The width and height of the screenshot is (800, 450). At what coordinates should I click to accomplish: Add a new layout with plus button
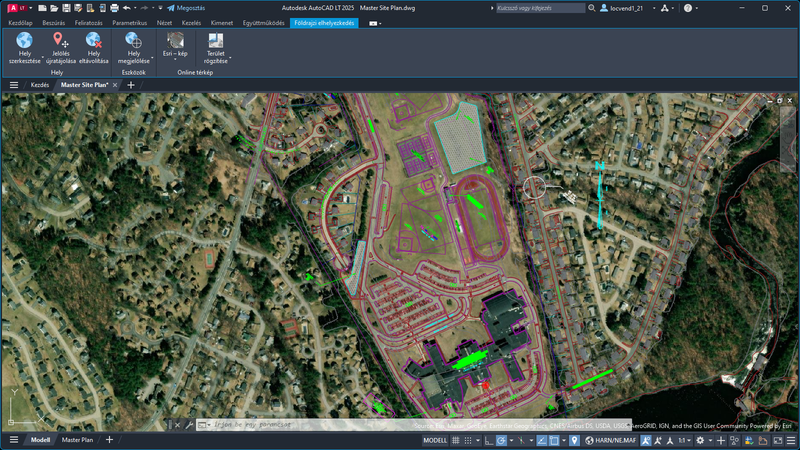[109, 439]
